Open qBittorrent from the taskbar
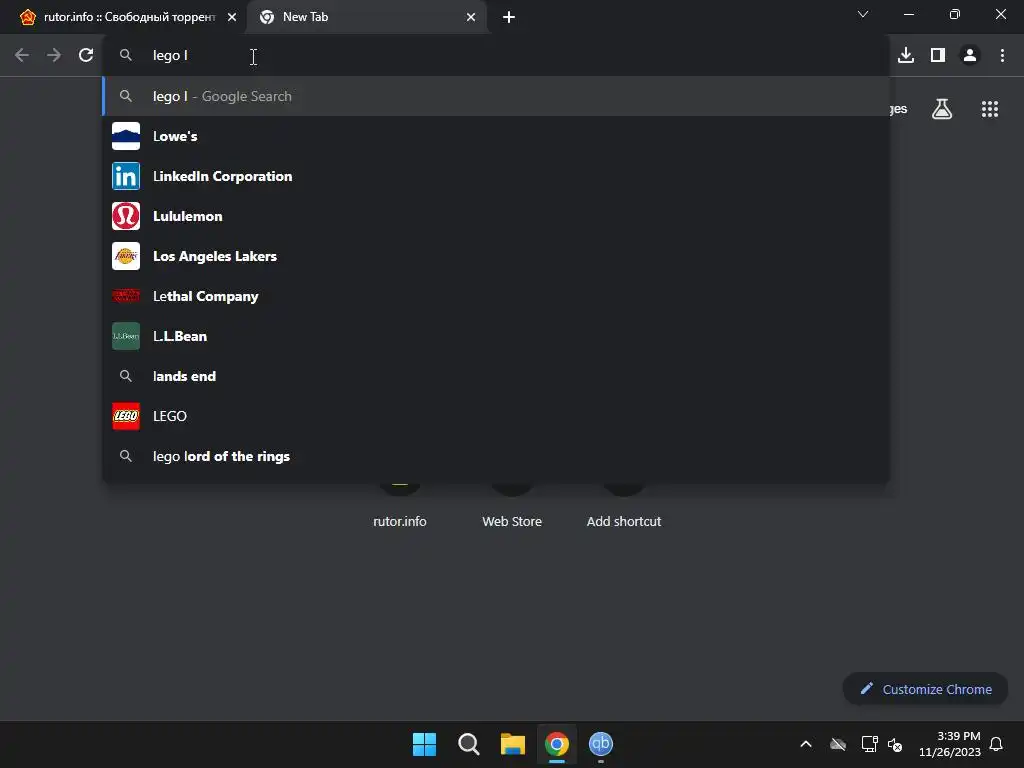This screenshot has height=768, width=1024. point(601,744)
